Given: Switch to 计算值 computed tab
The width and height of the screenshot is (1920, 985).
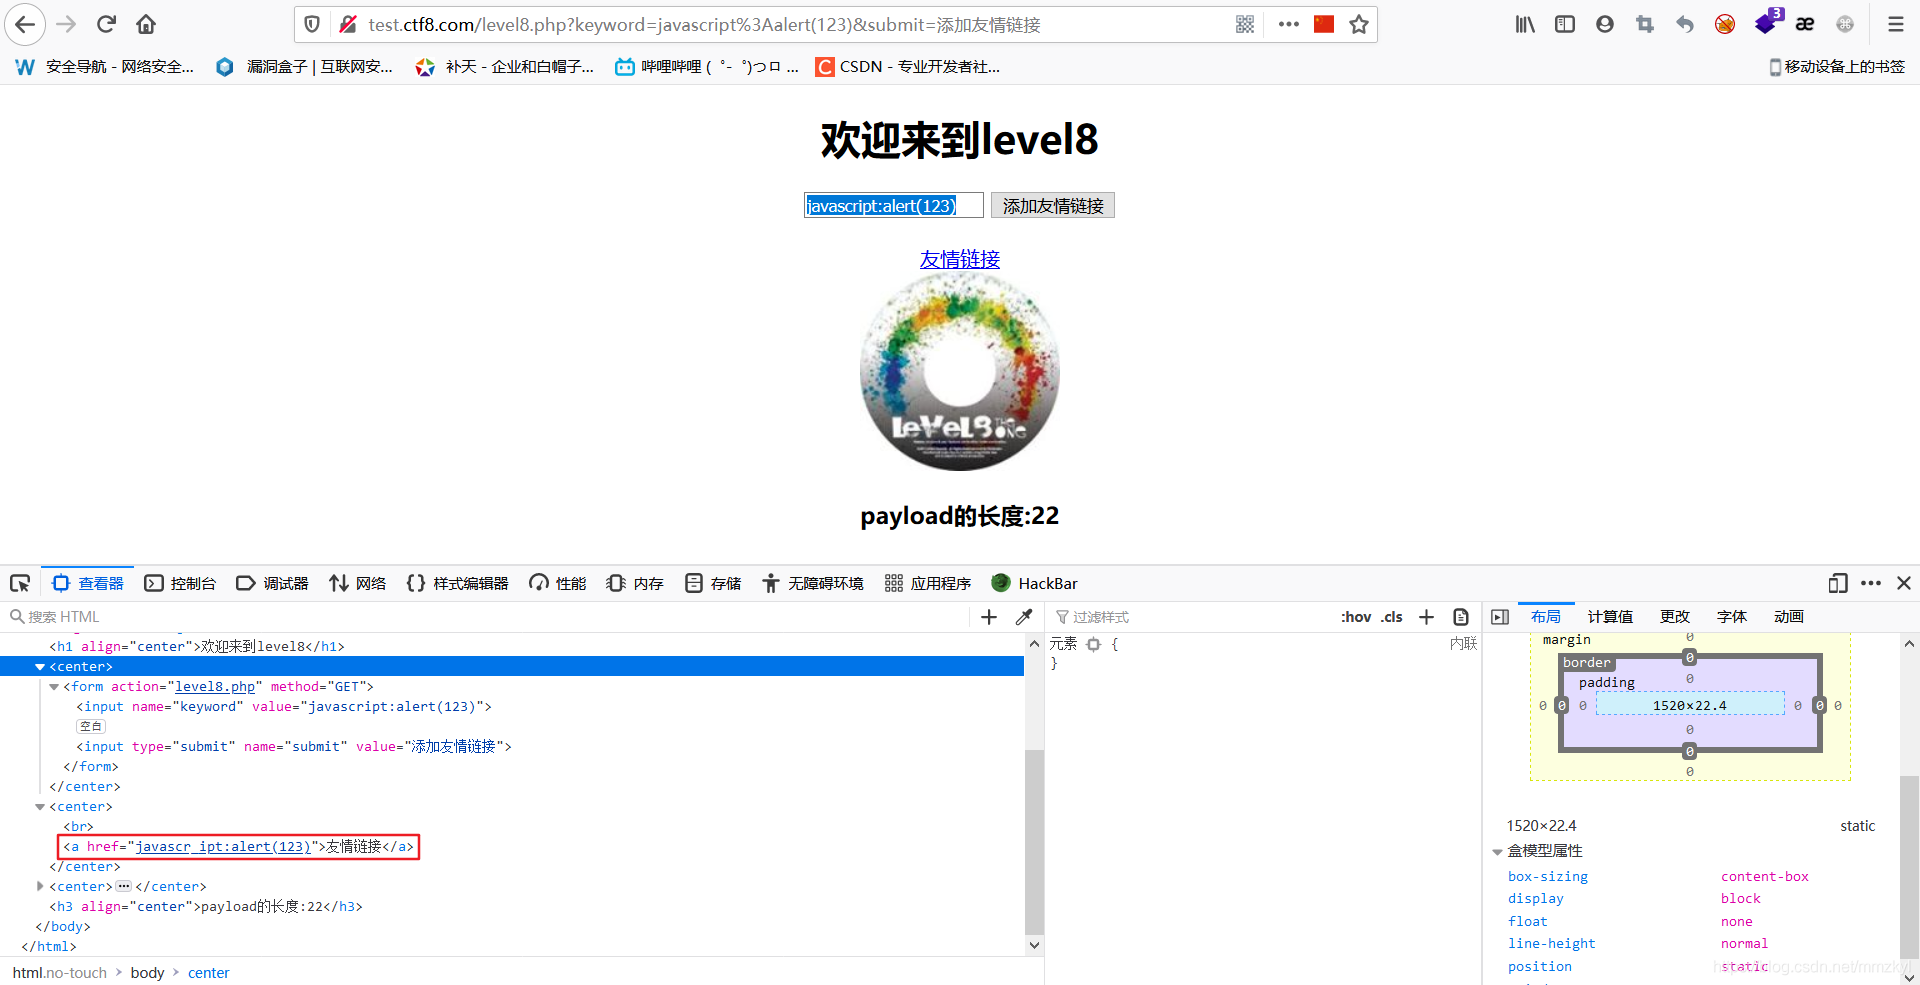Looking at the screenshot, I should (x=1610, y=617).
